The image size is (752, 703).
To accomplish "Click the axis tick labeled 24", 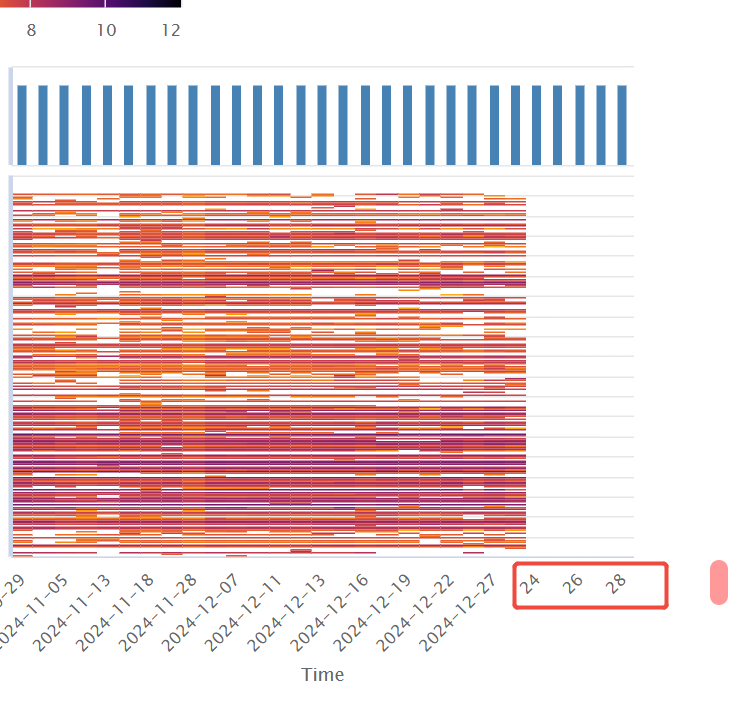I will coord(530,584).
